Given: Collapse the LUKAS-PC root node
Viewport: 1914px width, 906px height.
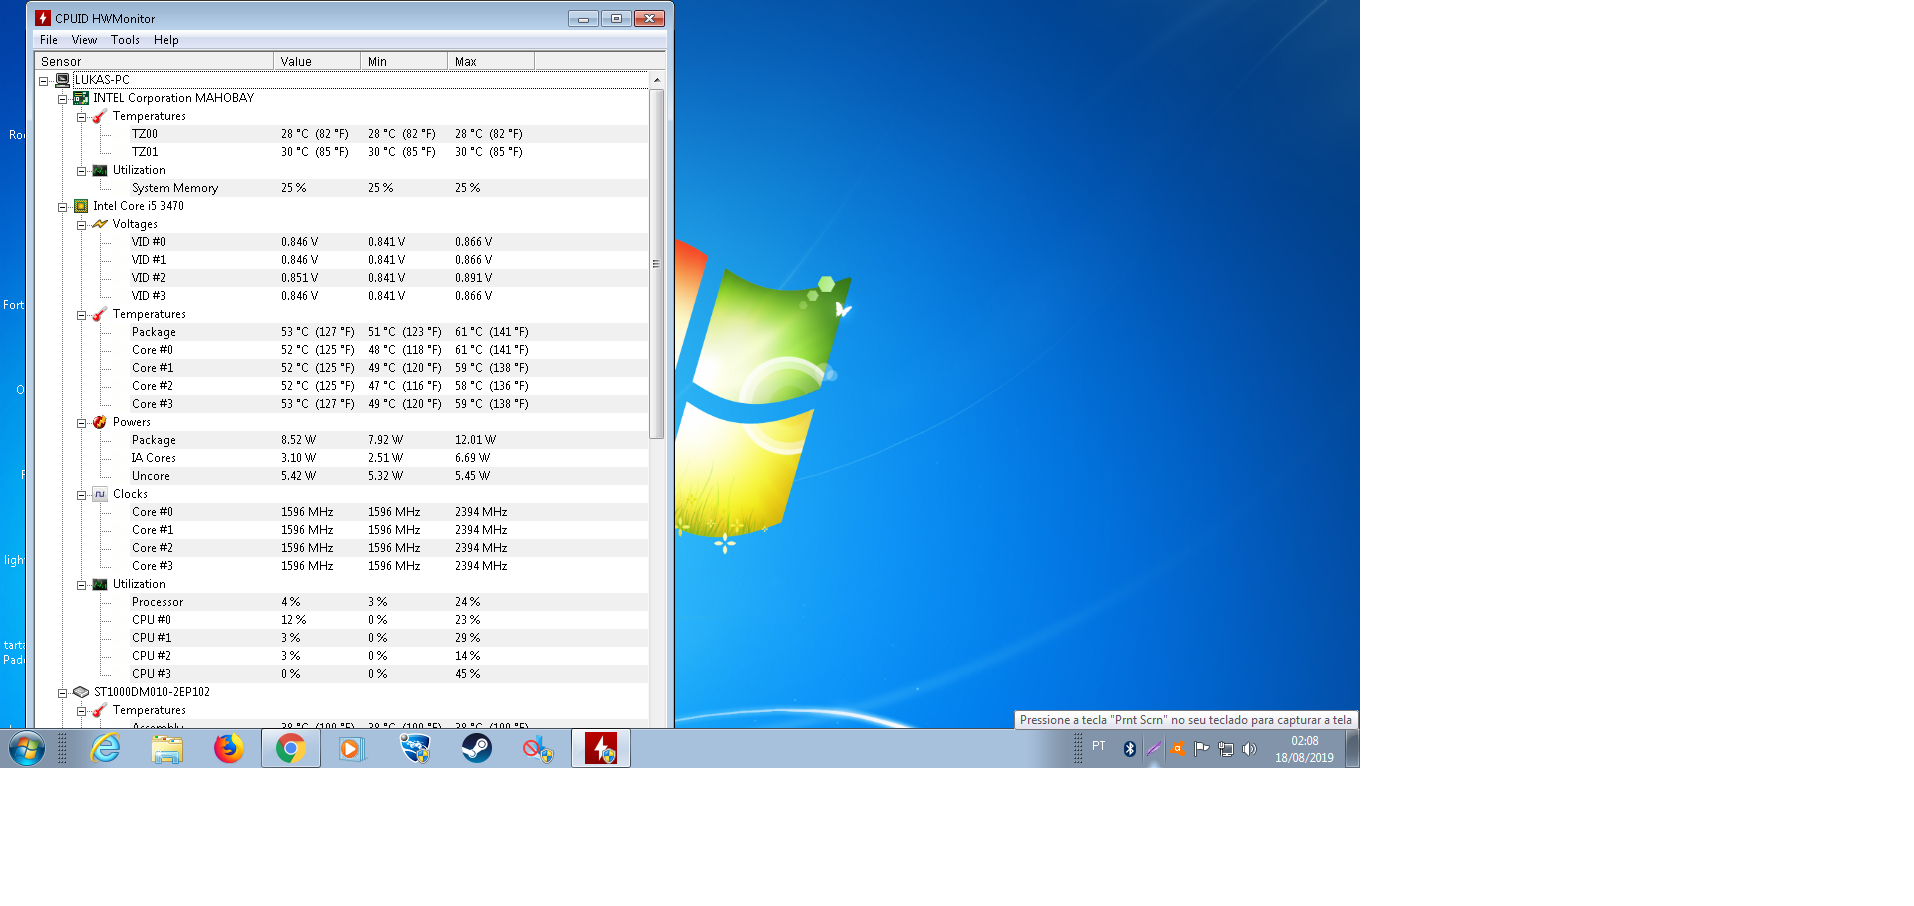Looking at the screenshot, I should click(44, 81).
